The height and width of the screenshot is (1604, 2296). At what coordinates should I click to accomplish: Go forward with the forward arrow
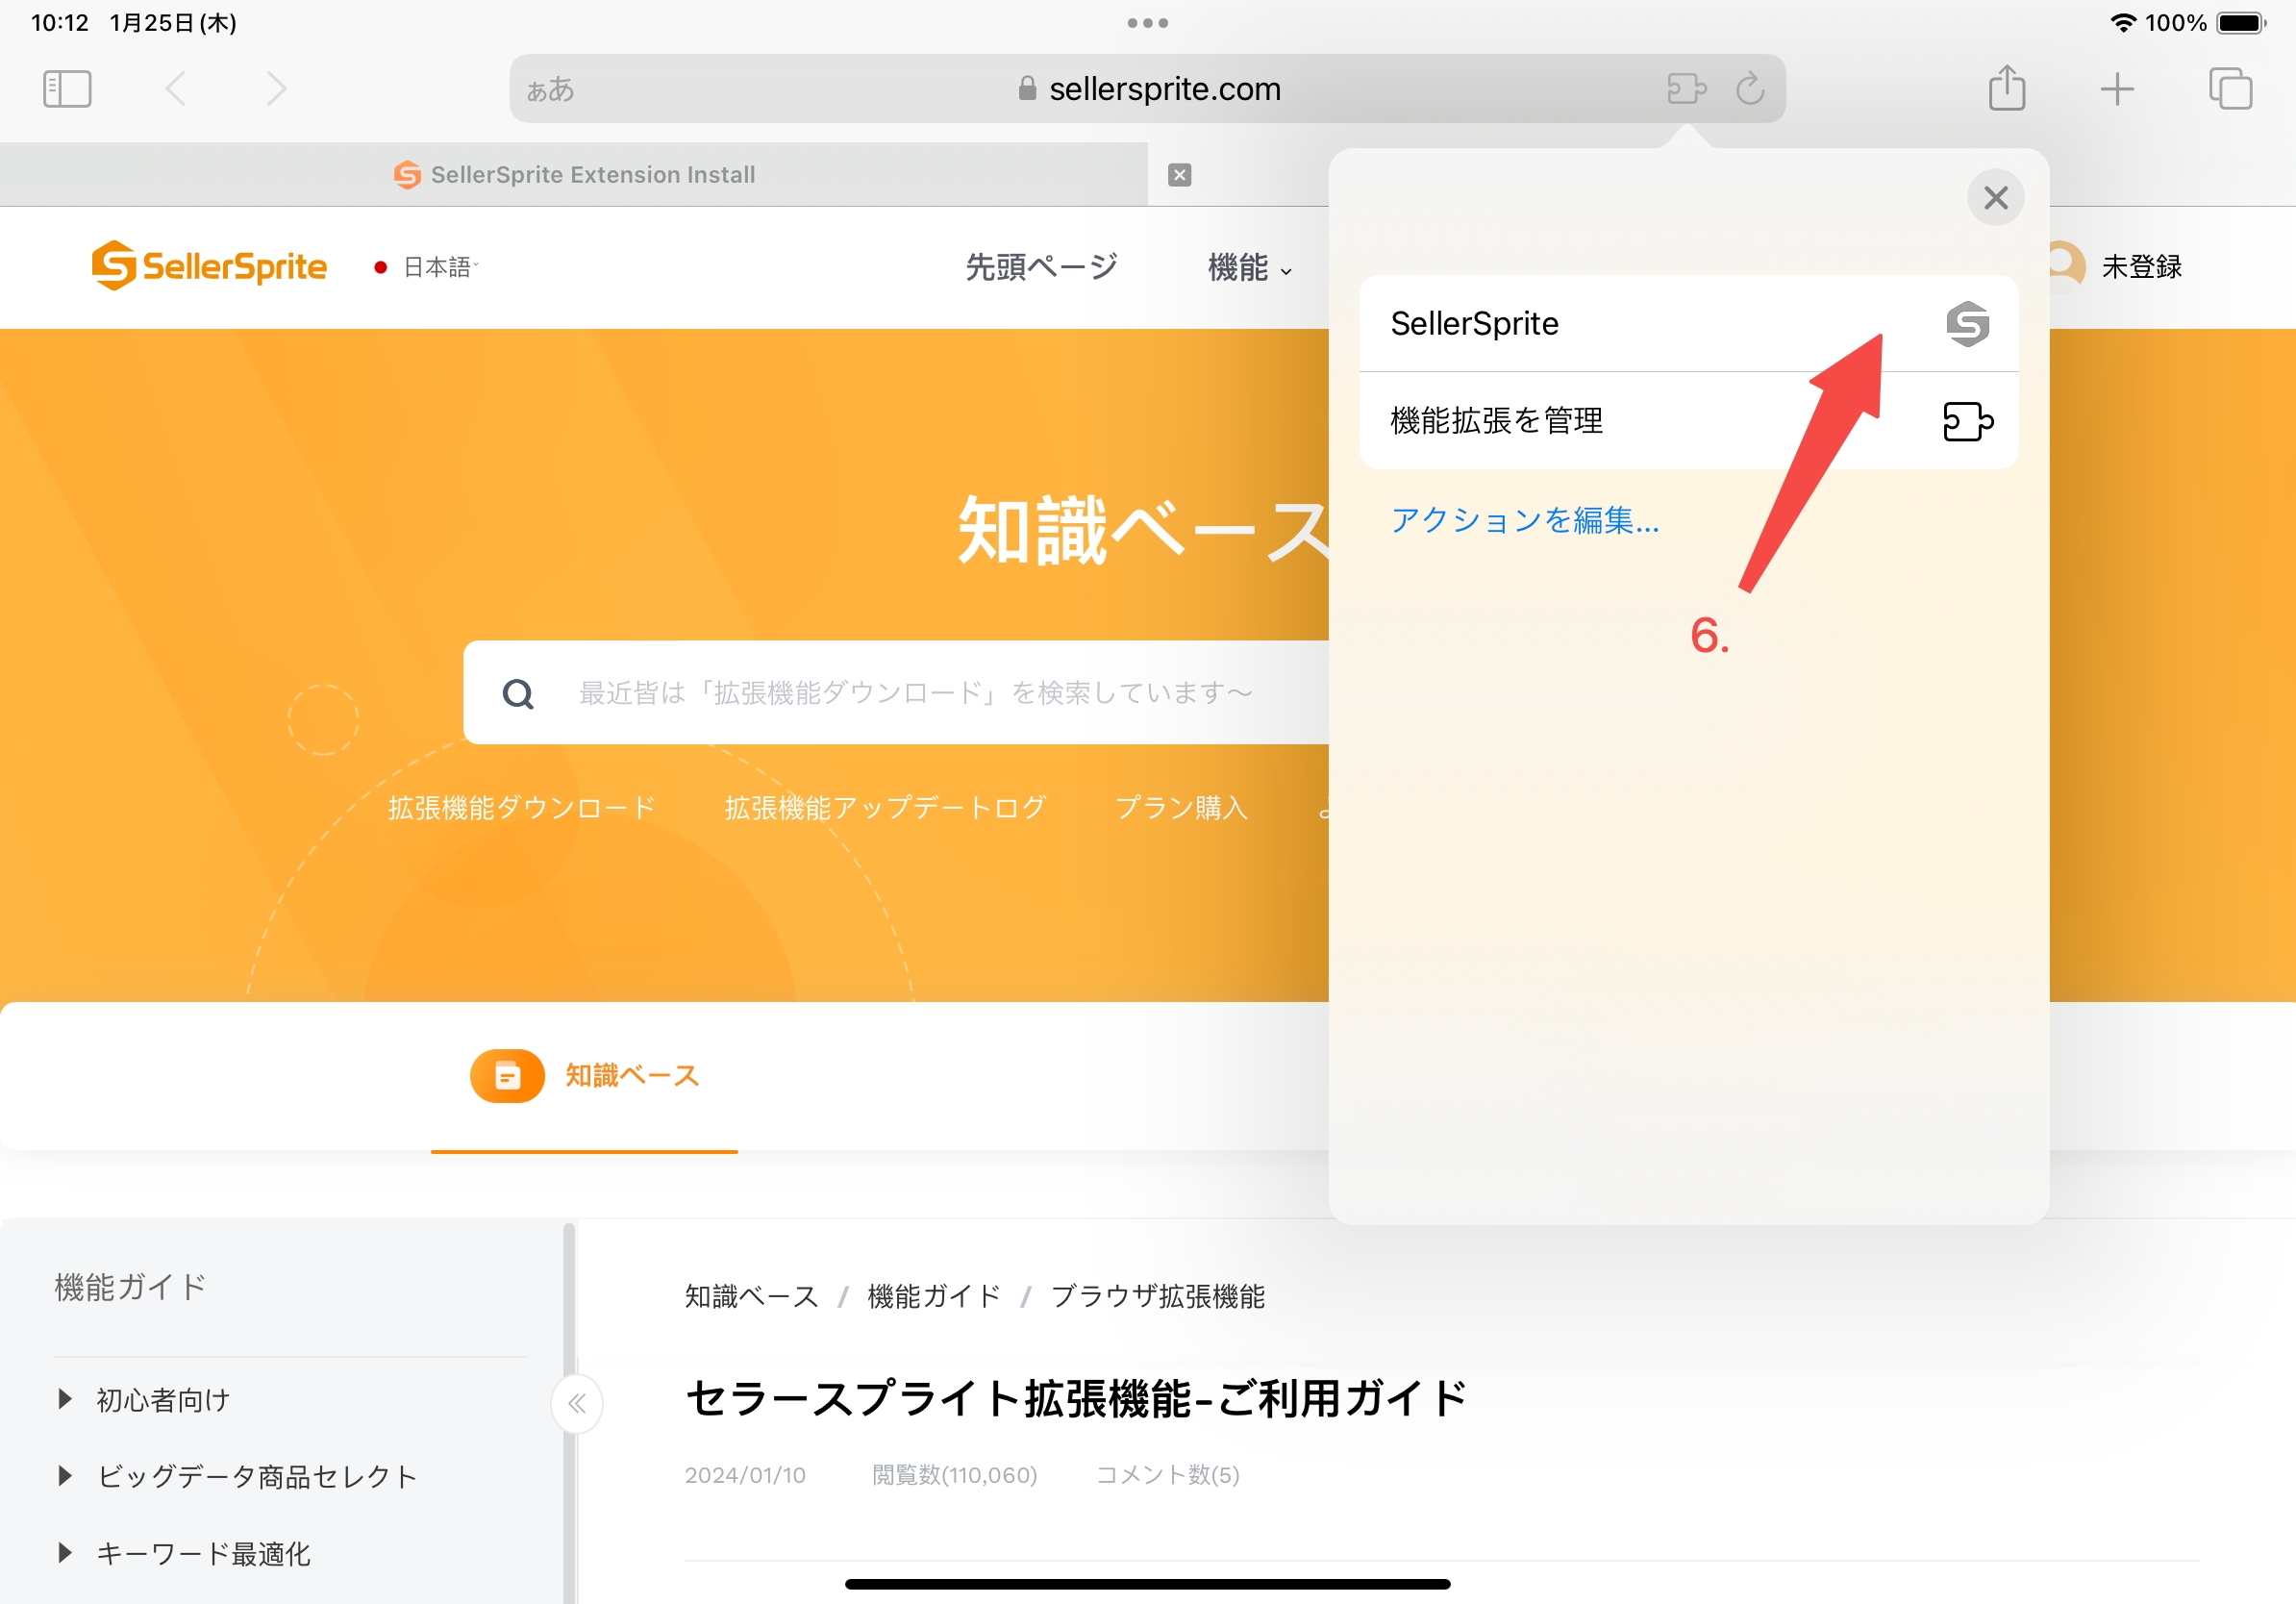pyautogui.click(x=276, y=89)
